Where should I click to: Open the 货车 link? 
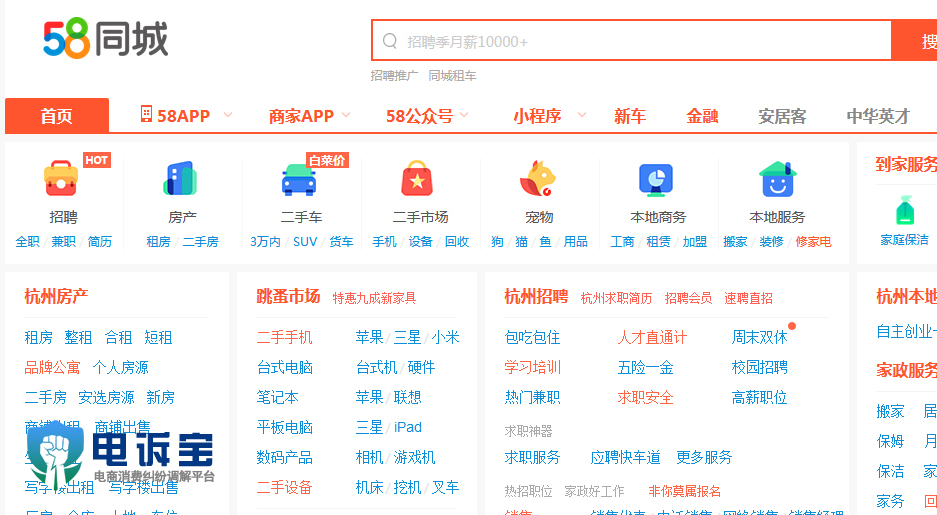[341, 241]
